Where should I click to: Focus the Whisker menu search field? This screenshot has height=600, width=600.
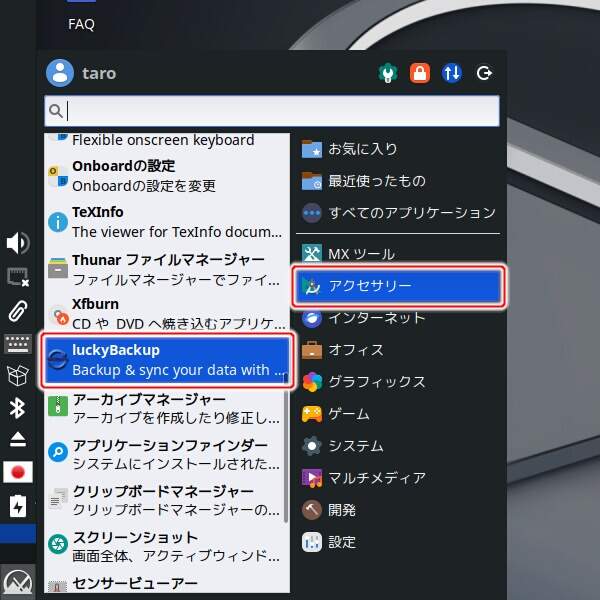click(272, 111)
